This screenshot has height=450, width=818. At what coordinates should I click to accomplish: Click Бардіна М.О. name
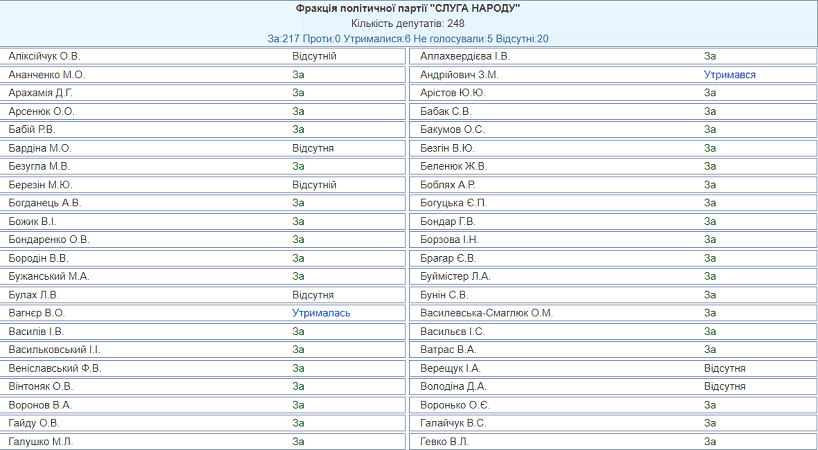click(x=40, y=148)
